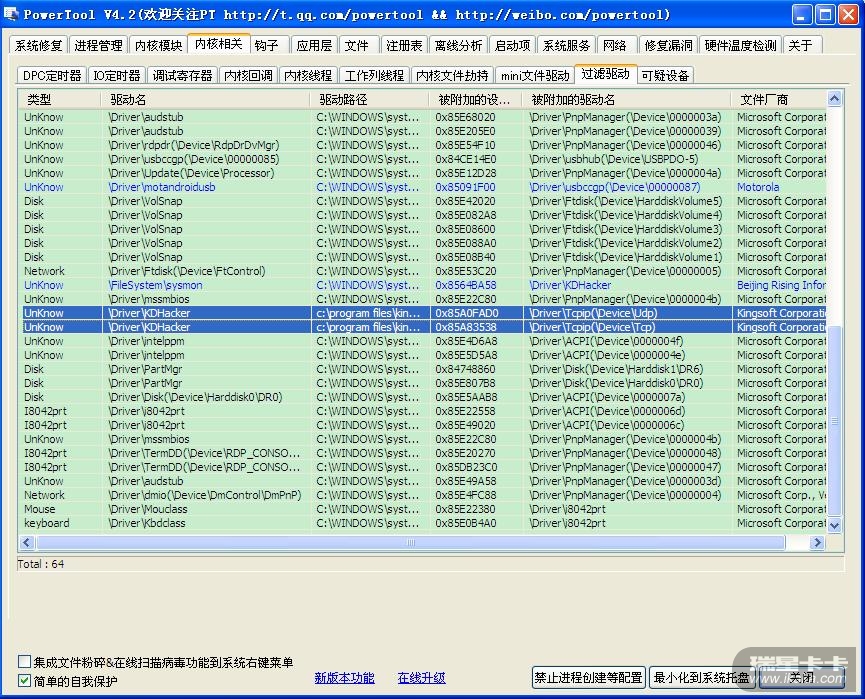Toggle 简单的自我保护 checkbox

point(24,680)
